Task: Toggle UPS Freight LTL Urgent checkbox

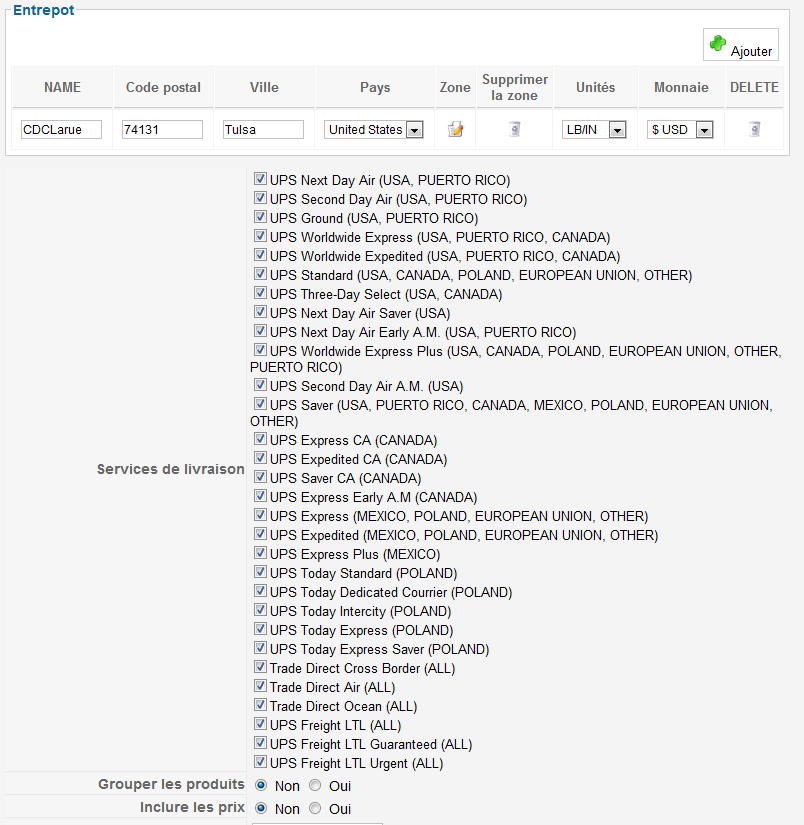Action: point(260,761)
